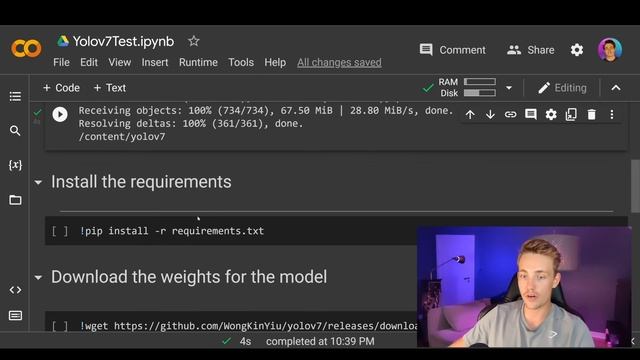The width and height of the screenshot is (640, 360).
Task: Click the Resolving deltas output line
Action: pyautogui.click(x=191, y=124)
